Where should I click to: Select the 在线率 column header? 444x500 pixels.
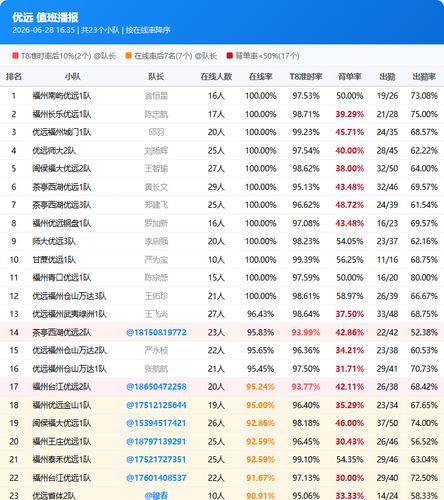(x=261, y=77)
